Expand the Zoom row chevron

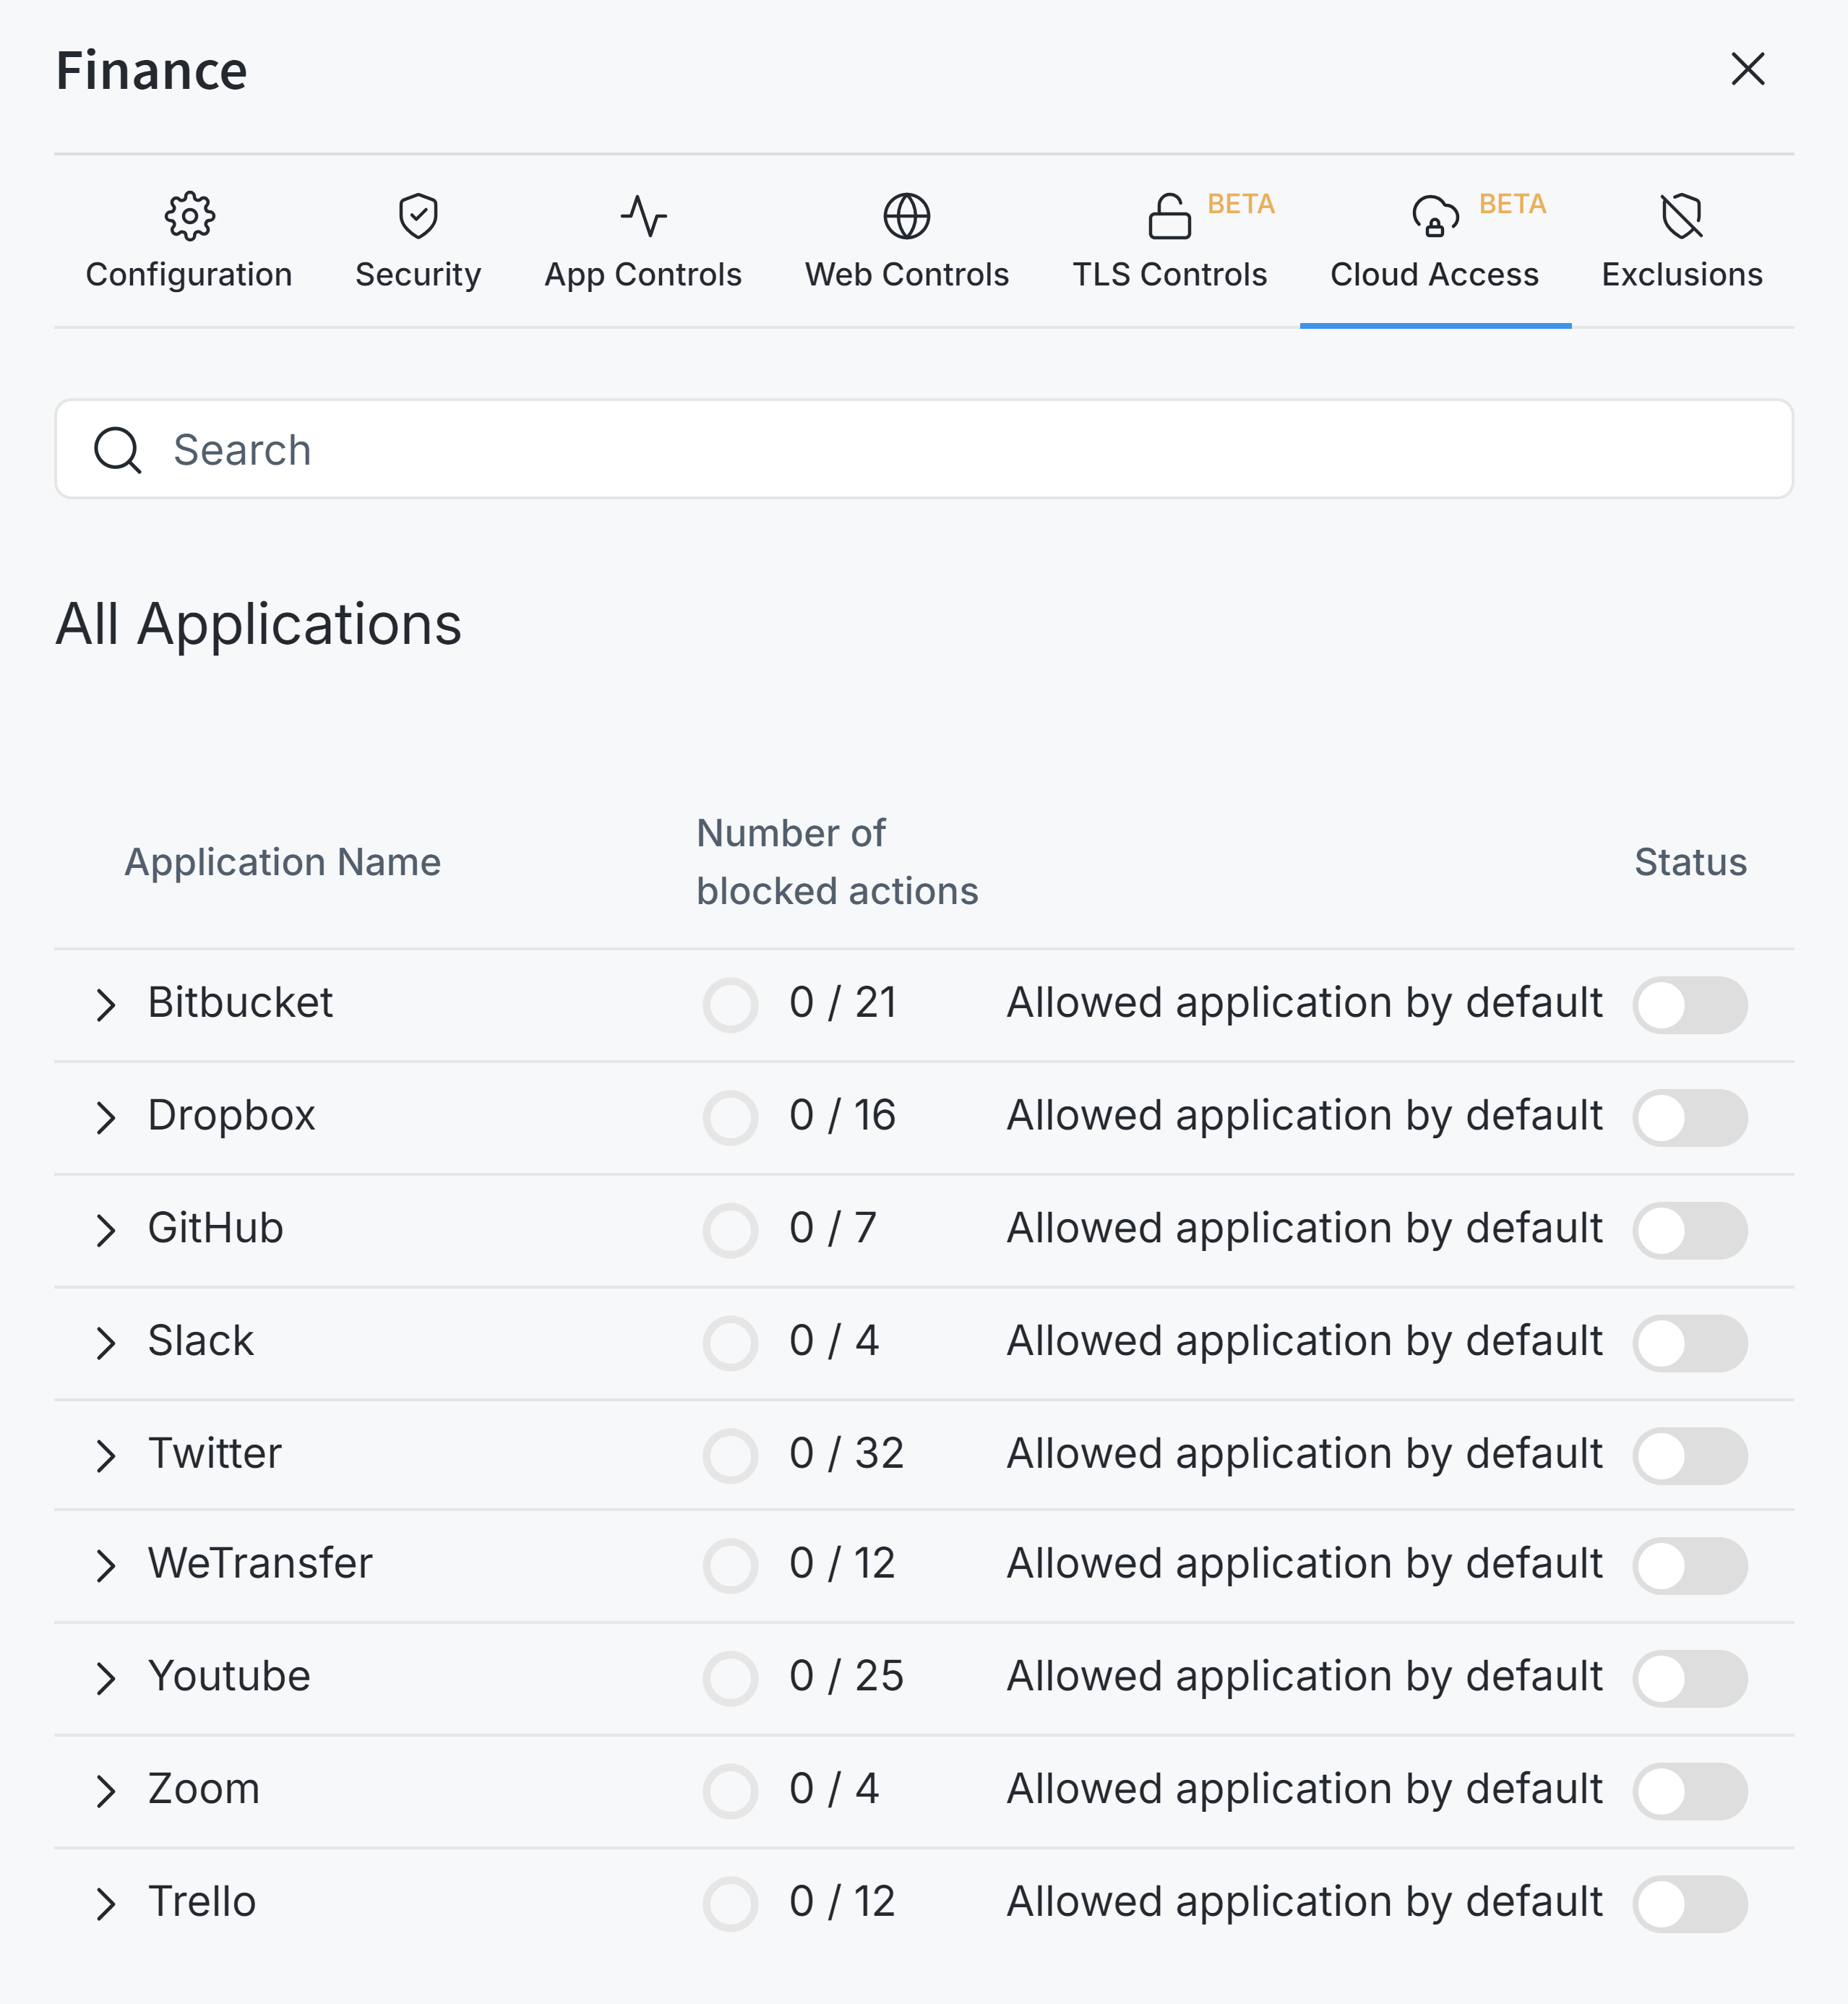pos(106,1791)
